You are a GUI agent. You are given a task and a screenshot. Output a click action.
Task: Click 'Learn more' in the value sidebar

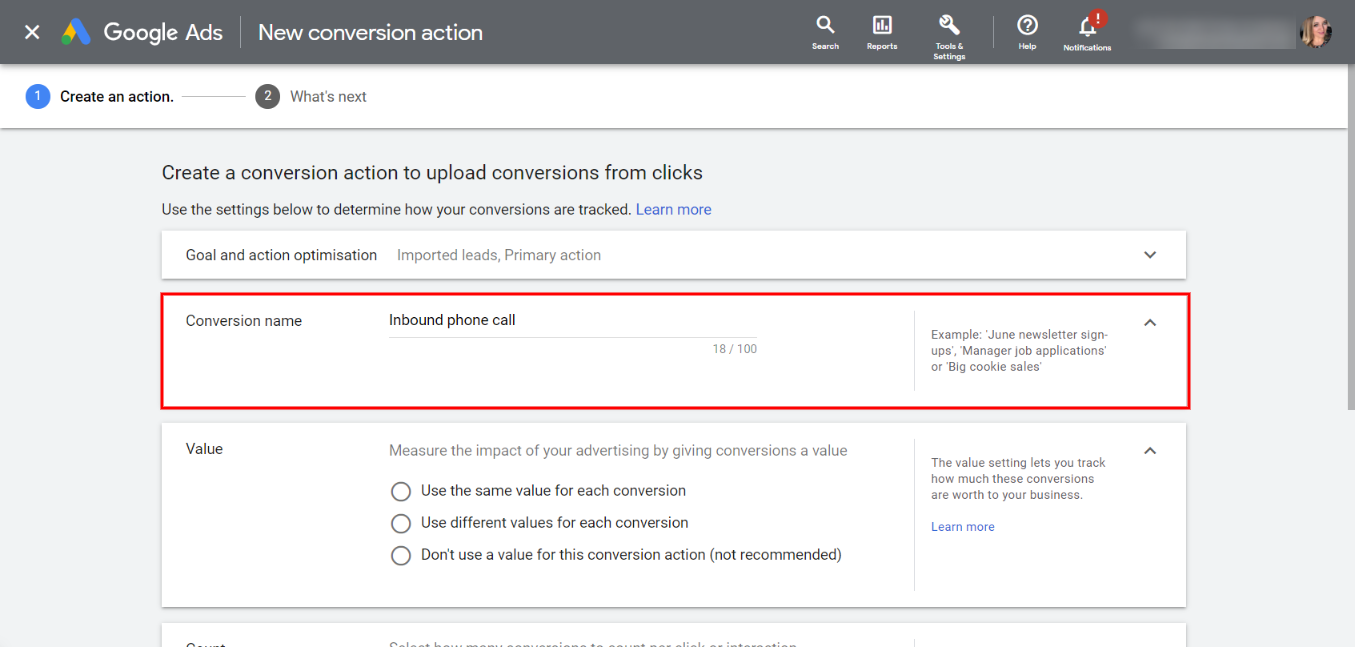(x=962, y=526)
